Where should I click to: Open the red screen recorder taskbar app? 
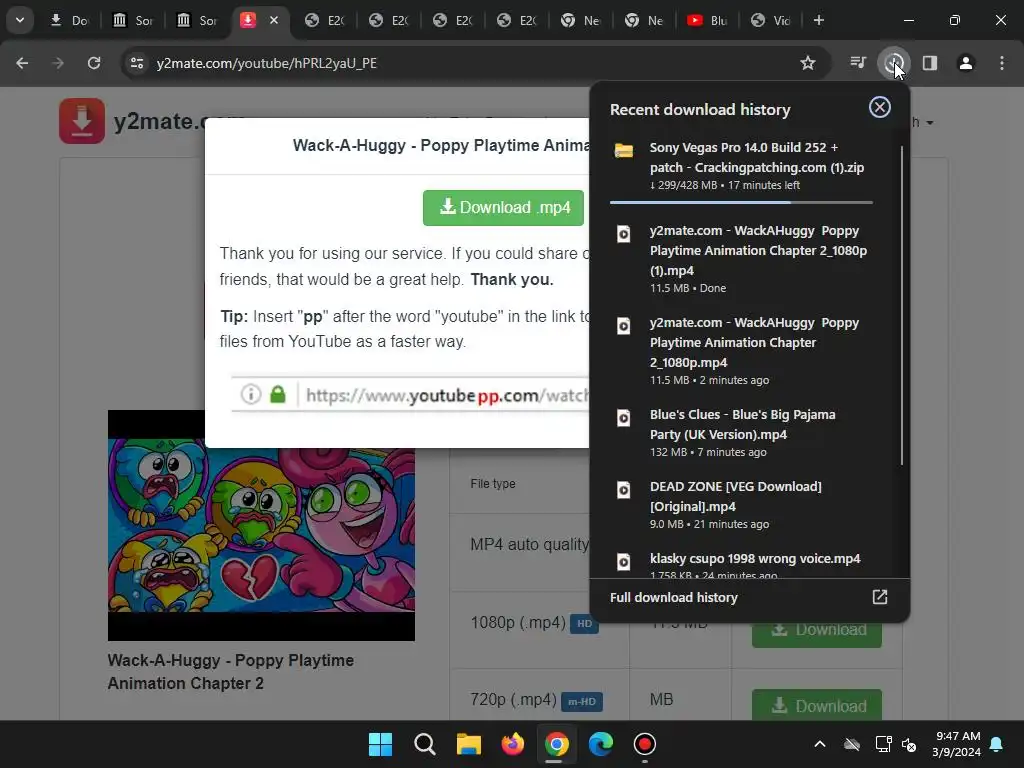[x=645, y=744]
